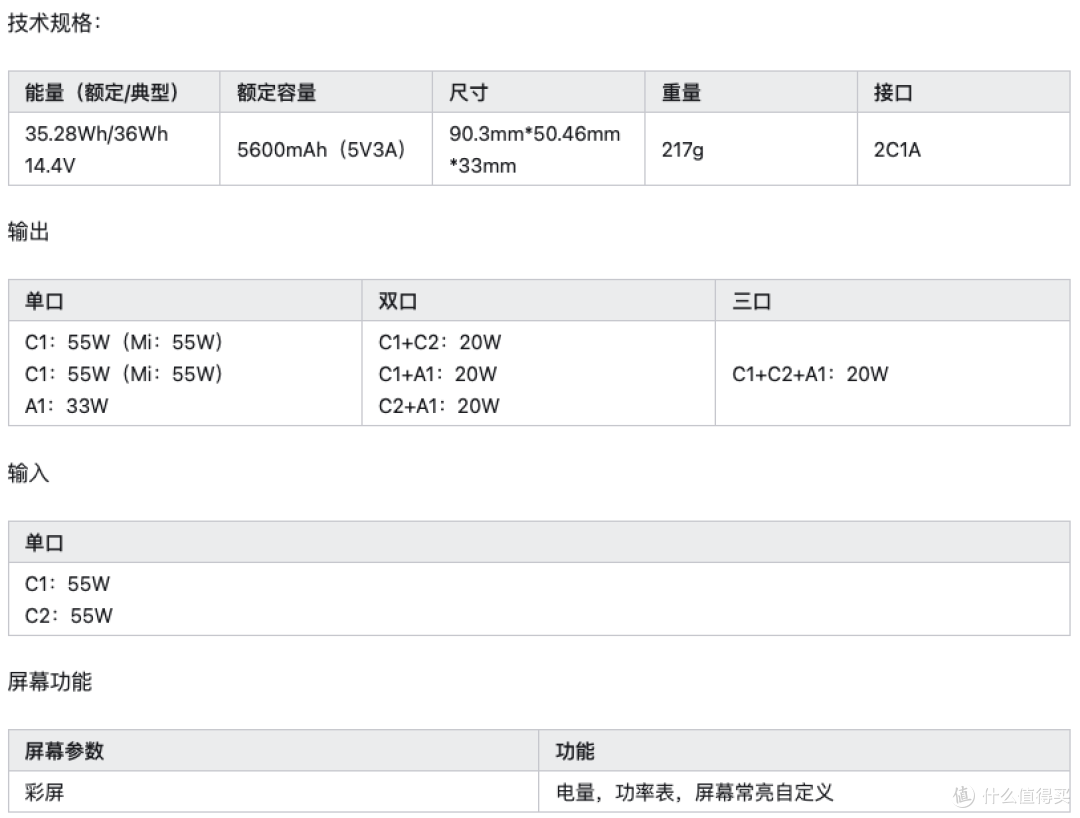Select the C1+C2+A1: 20W cell
1080x818 pixels.
coord(893,373)
